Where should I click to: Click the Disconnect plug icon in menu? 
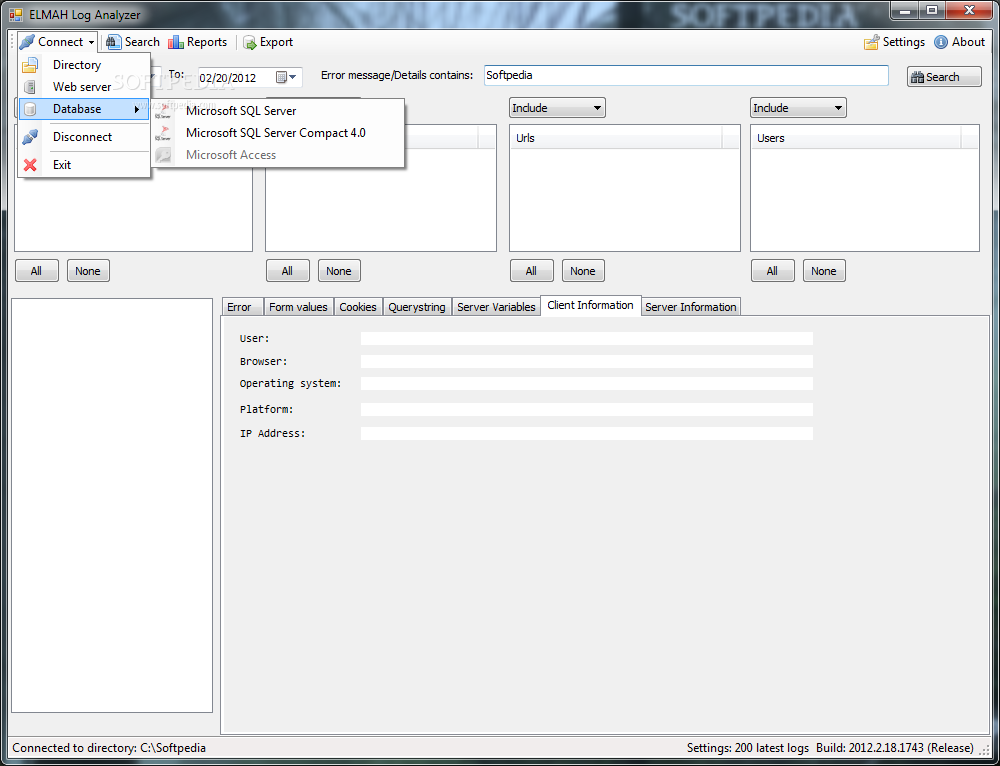coord(29,137)
